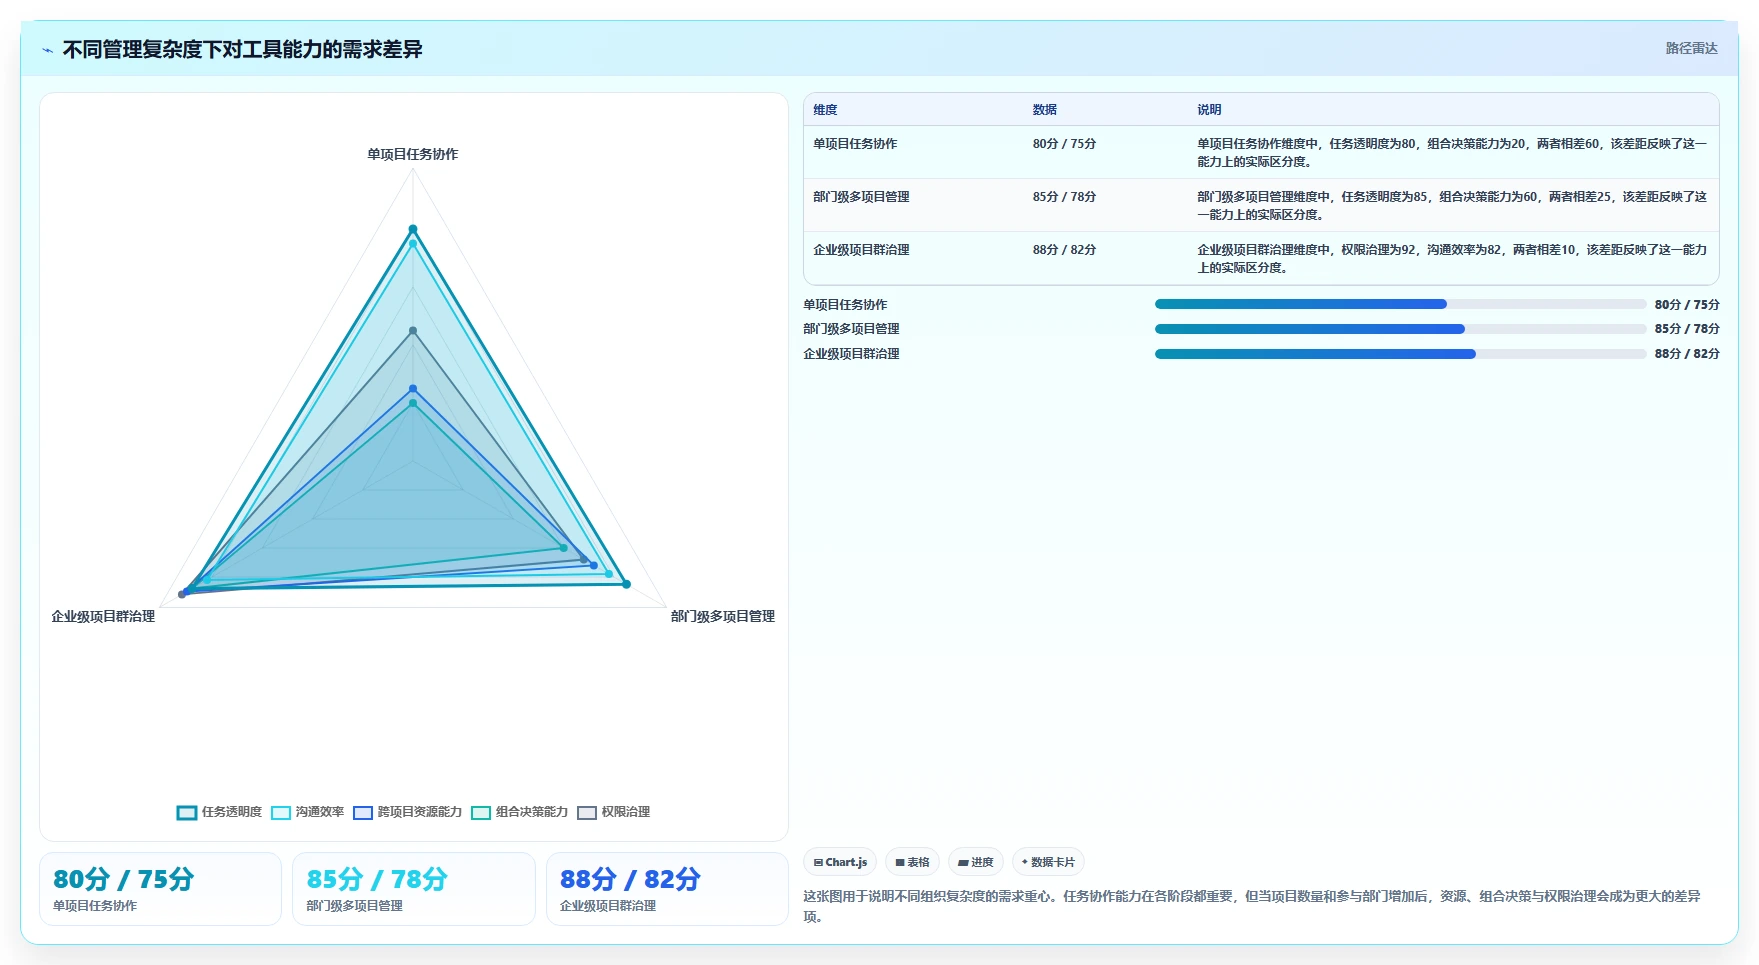Click the header icon beside the title
Viewport: 1759px width, 965px height.
(48, 50)
